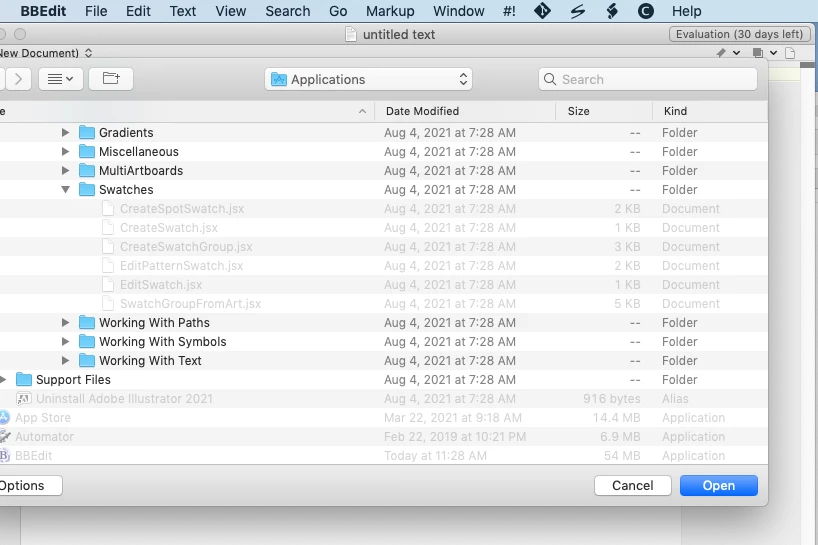Select the MultiArtboards folder icon
Screen dimensions: 818x545
point(87,171)
